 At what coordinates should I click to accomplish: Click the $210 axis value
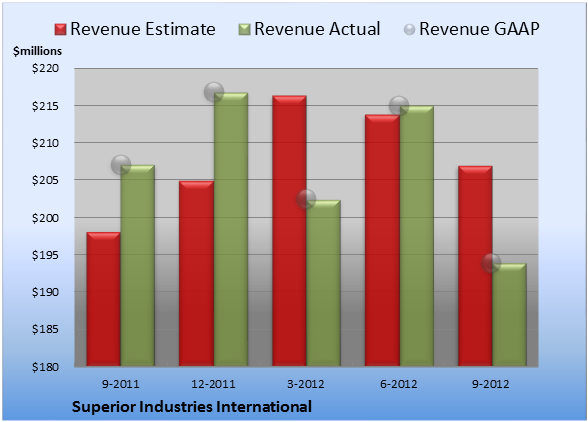(45, 143)
